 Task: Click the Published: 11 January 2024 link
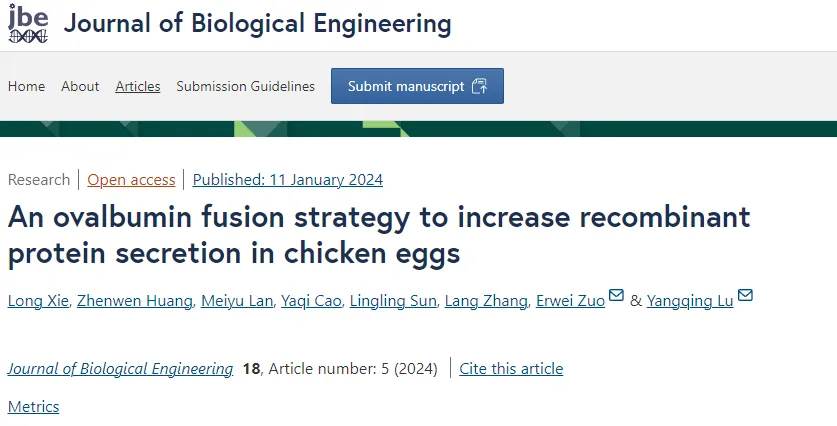pos(288,180)
